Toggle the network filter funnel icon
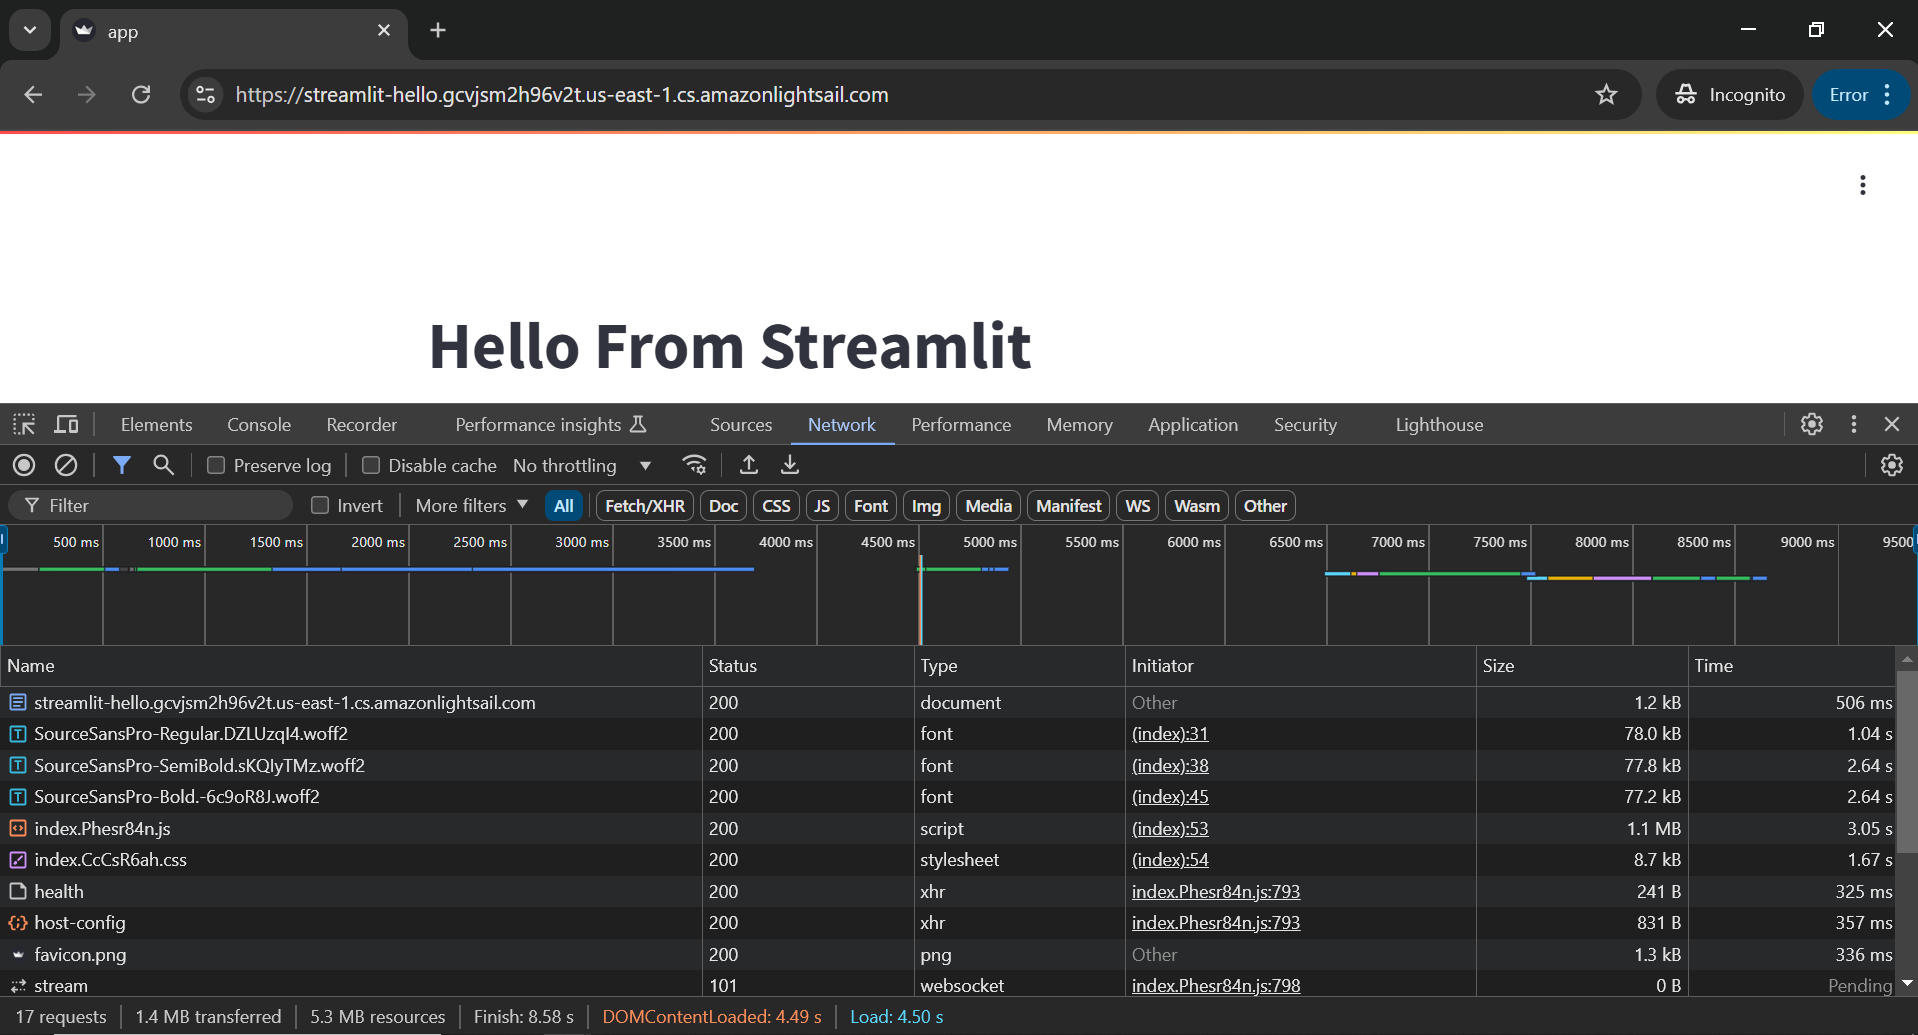 (x=121, y=465)
